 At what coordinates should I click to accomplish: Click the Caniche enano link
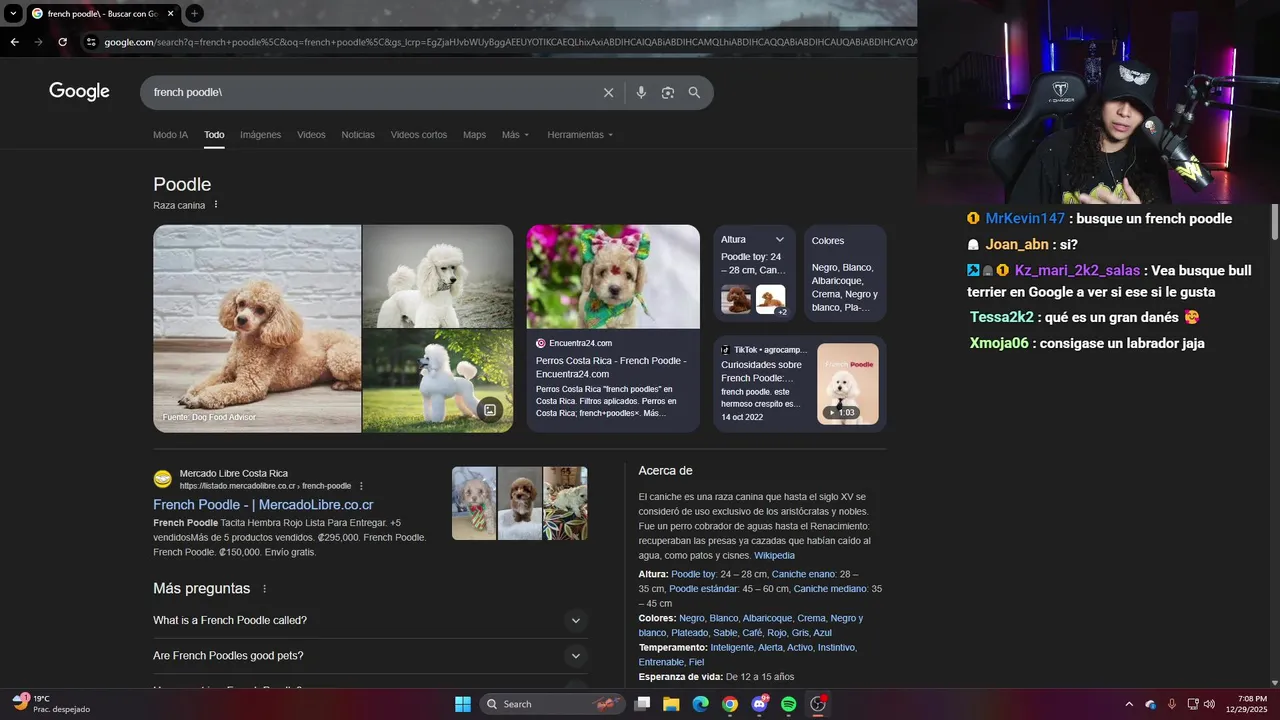click(804, 574)
